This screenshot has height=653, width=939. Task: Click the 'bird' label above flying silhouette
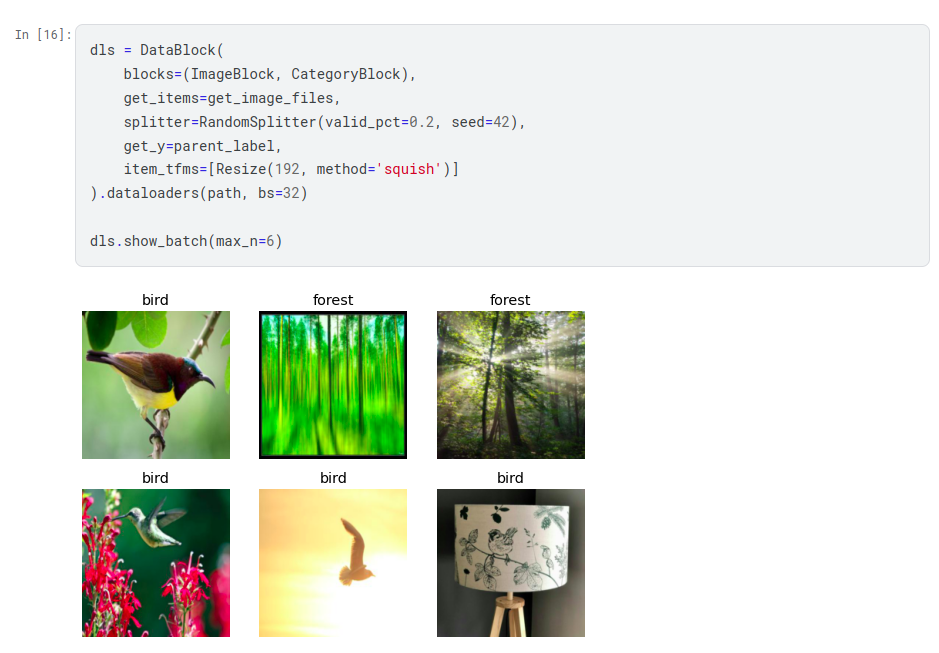333,478
